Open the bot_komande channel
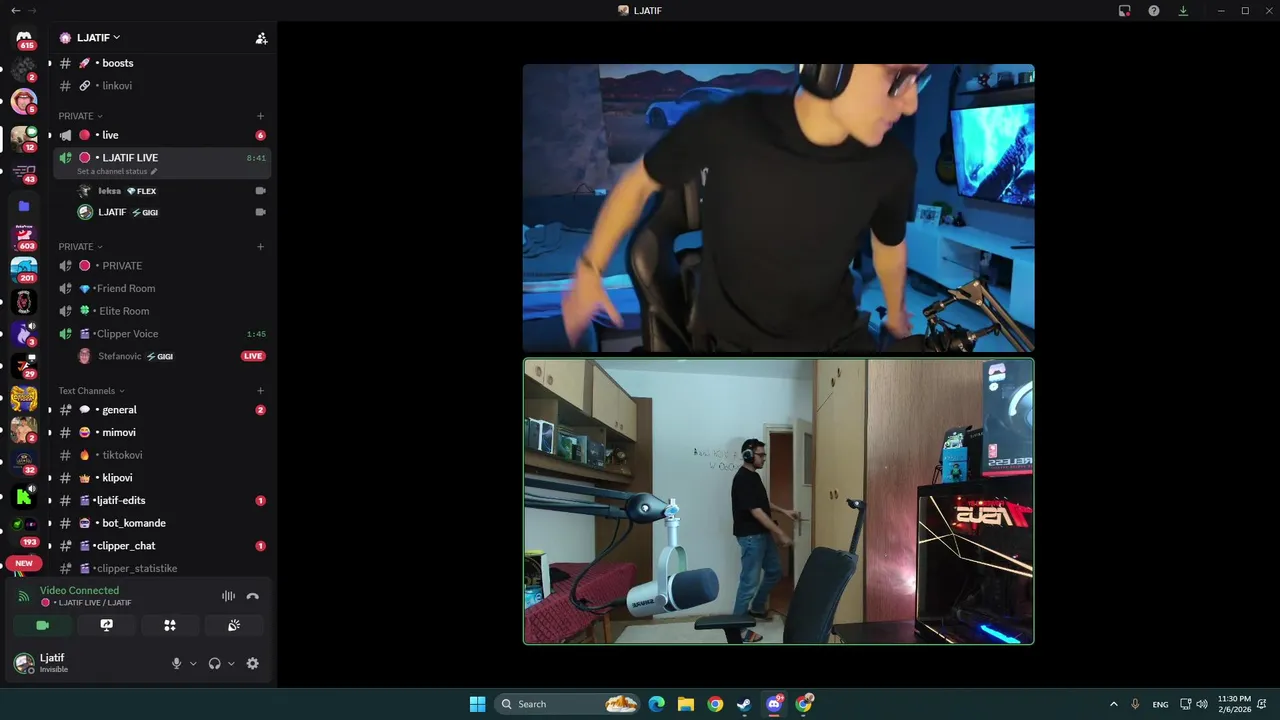Viewport: 1280px width, 720px height. [162, 523]
